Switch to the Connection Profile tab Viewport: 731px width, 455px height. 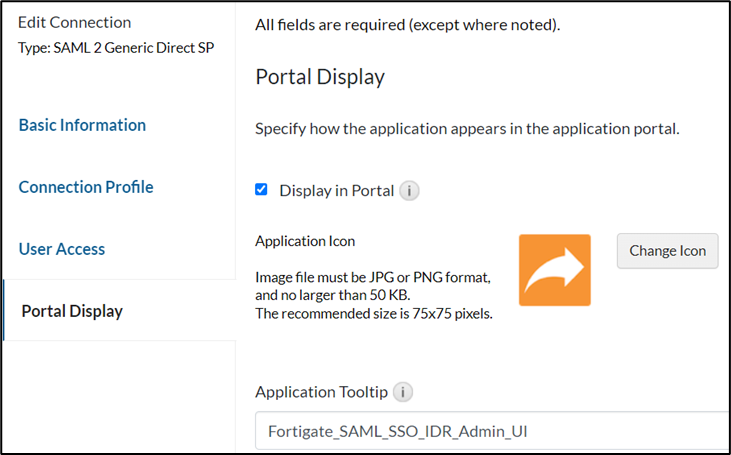(x=86, y=187)
